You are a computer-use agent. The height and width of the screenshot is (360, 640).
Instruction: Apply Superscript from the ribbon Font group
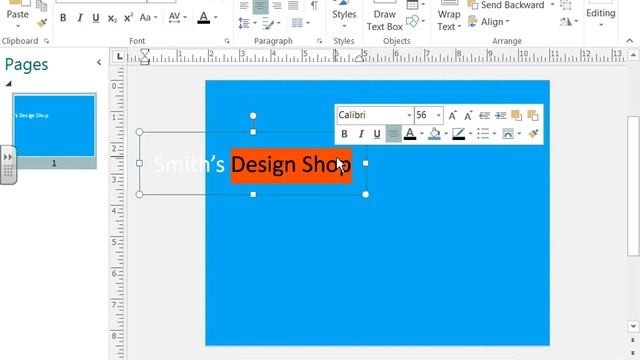point(128,18)
